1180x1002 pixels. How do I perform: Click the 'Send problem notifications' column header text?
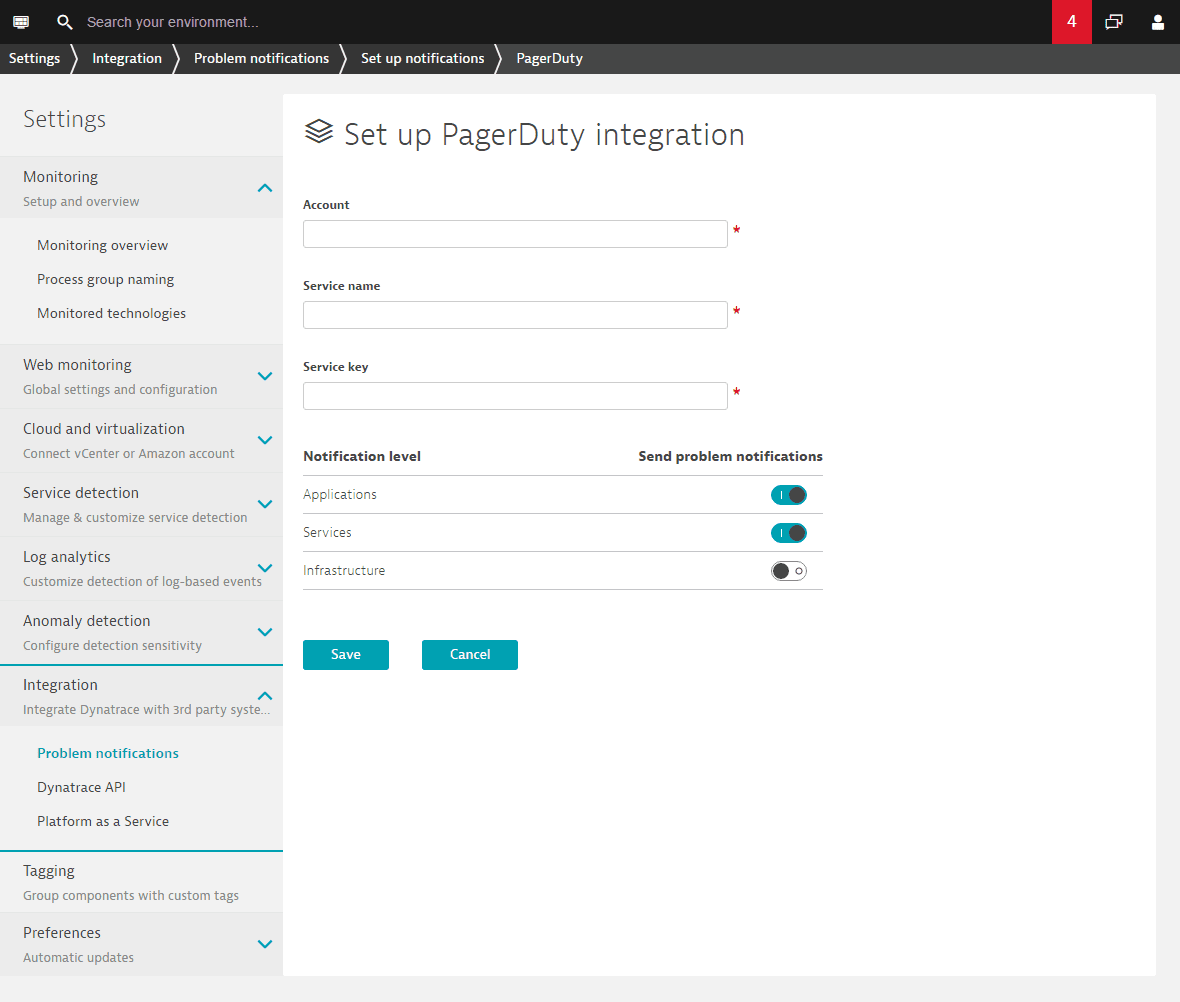tap(731, 456)
